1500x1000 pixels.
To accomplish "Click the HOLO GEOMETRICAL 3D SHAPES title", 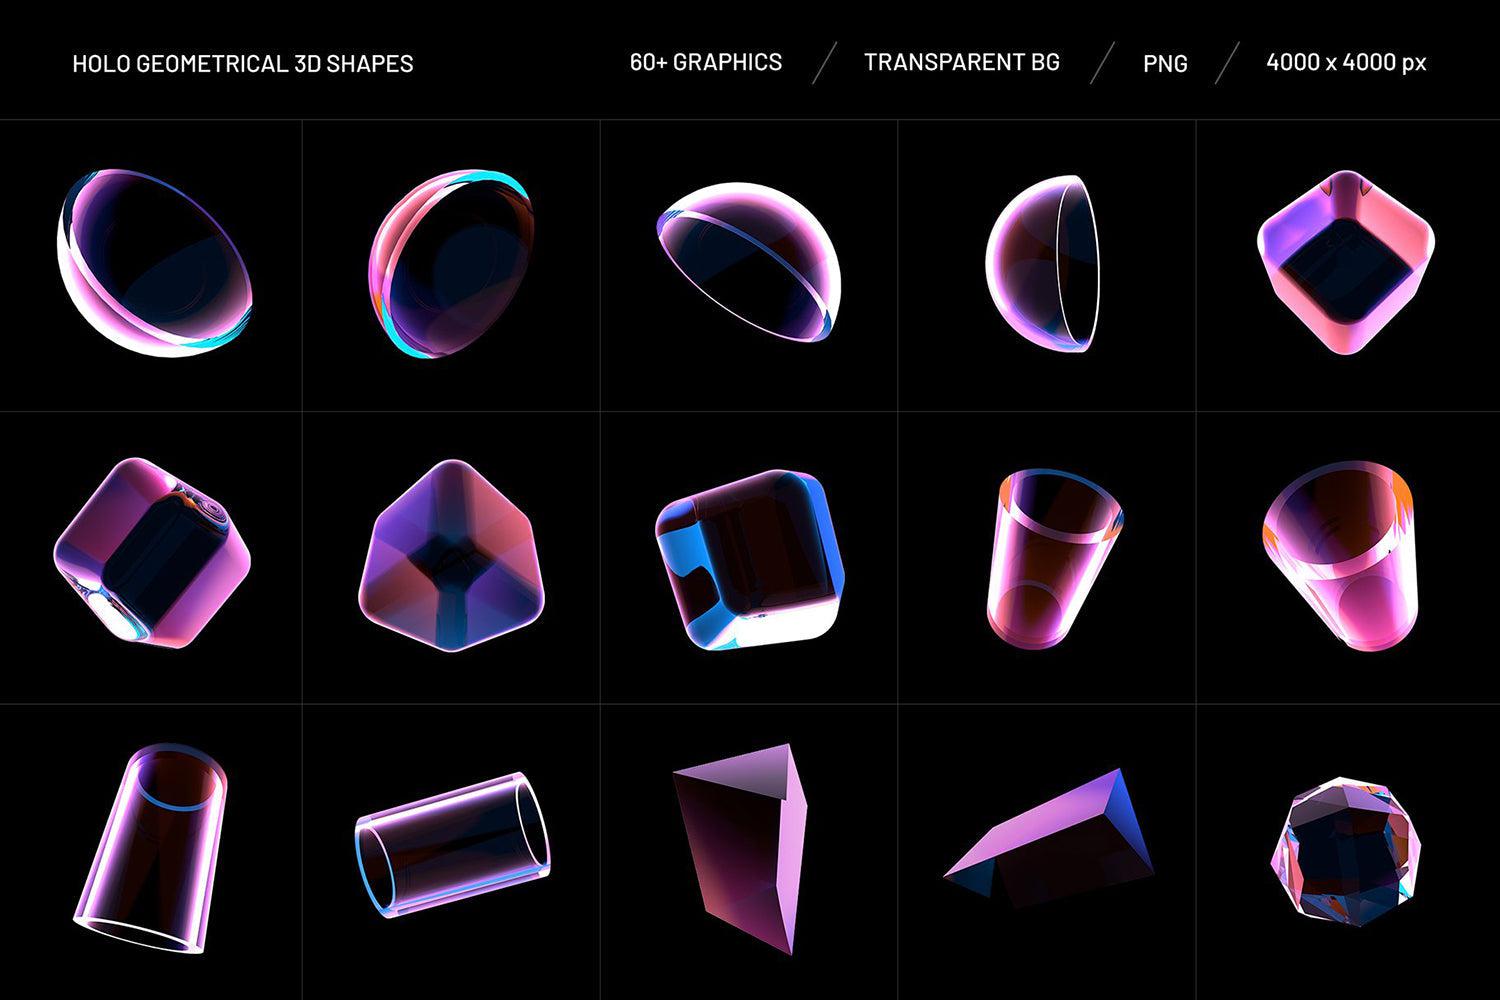I will [243, 62].
